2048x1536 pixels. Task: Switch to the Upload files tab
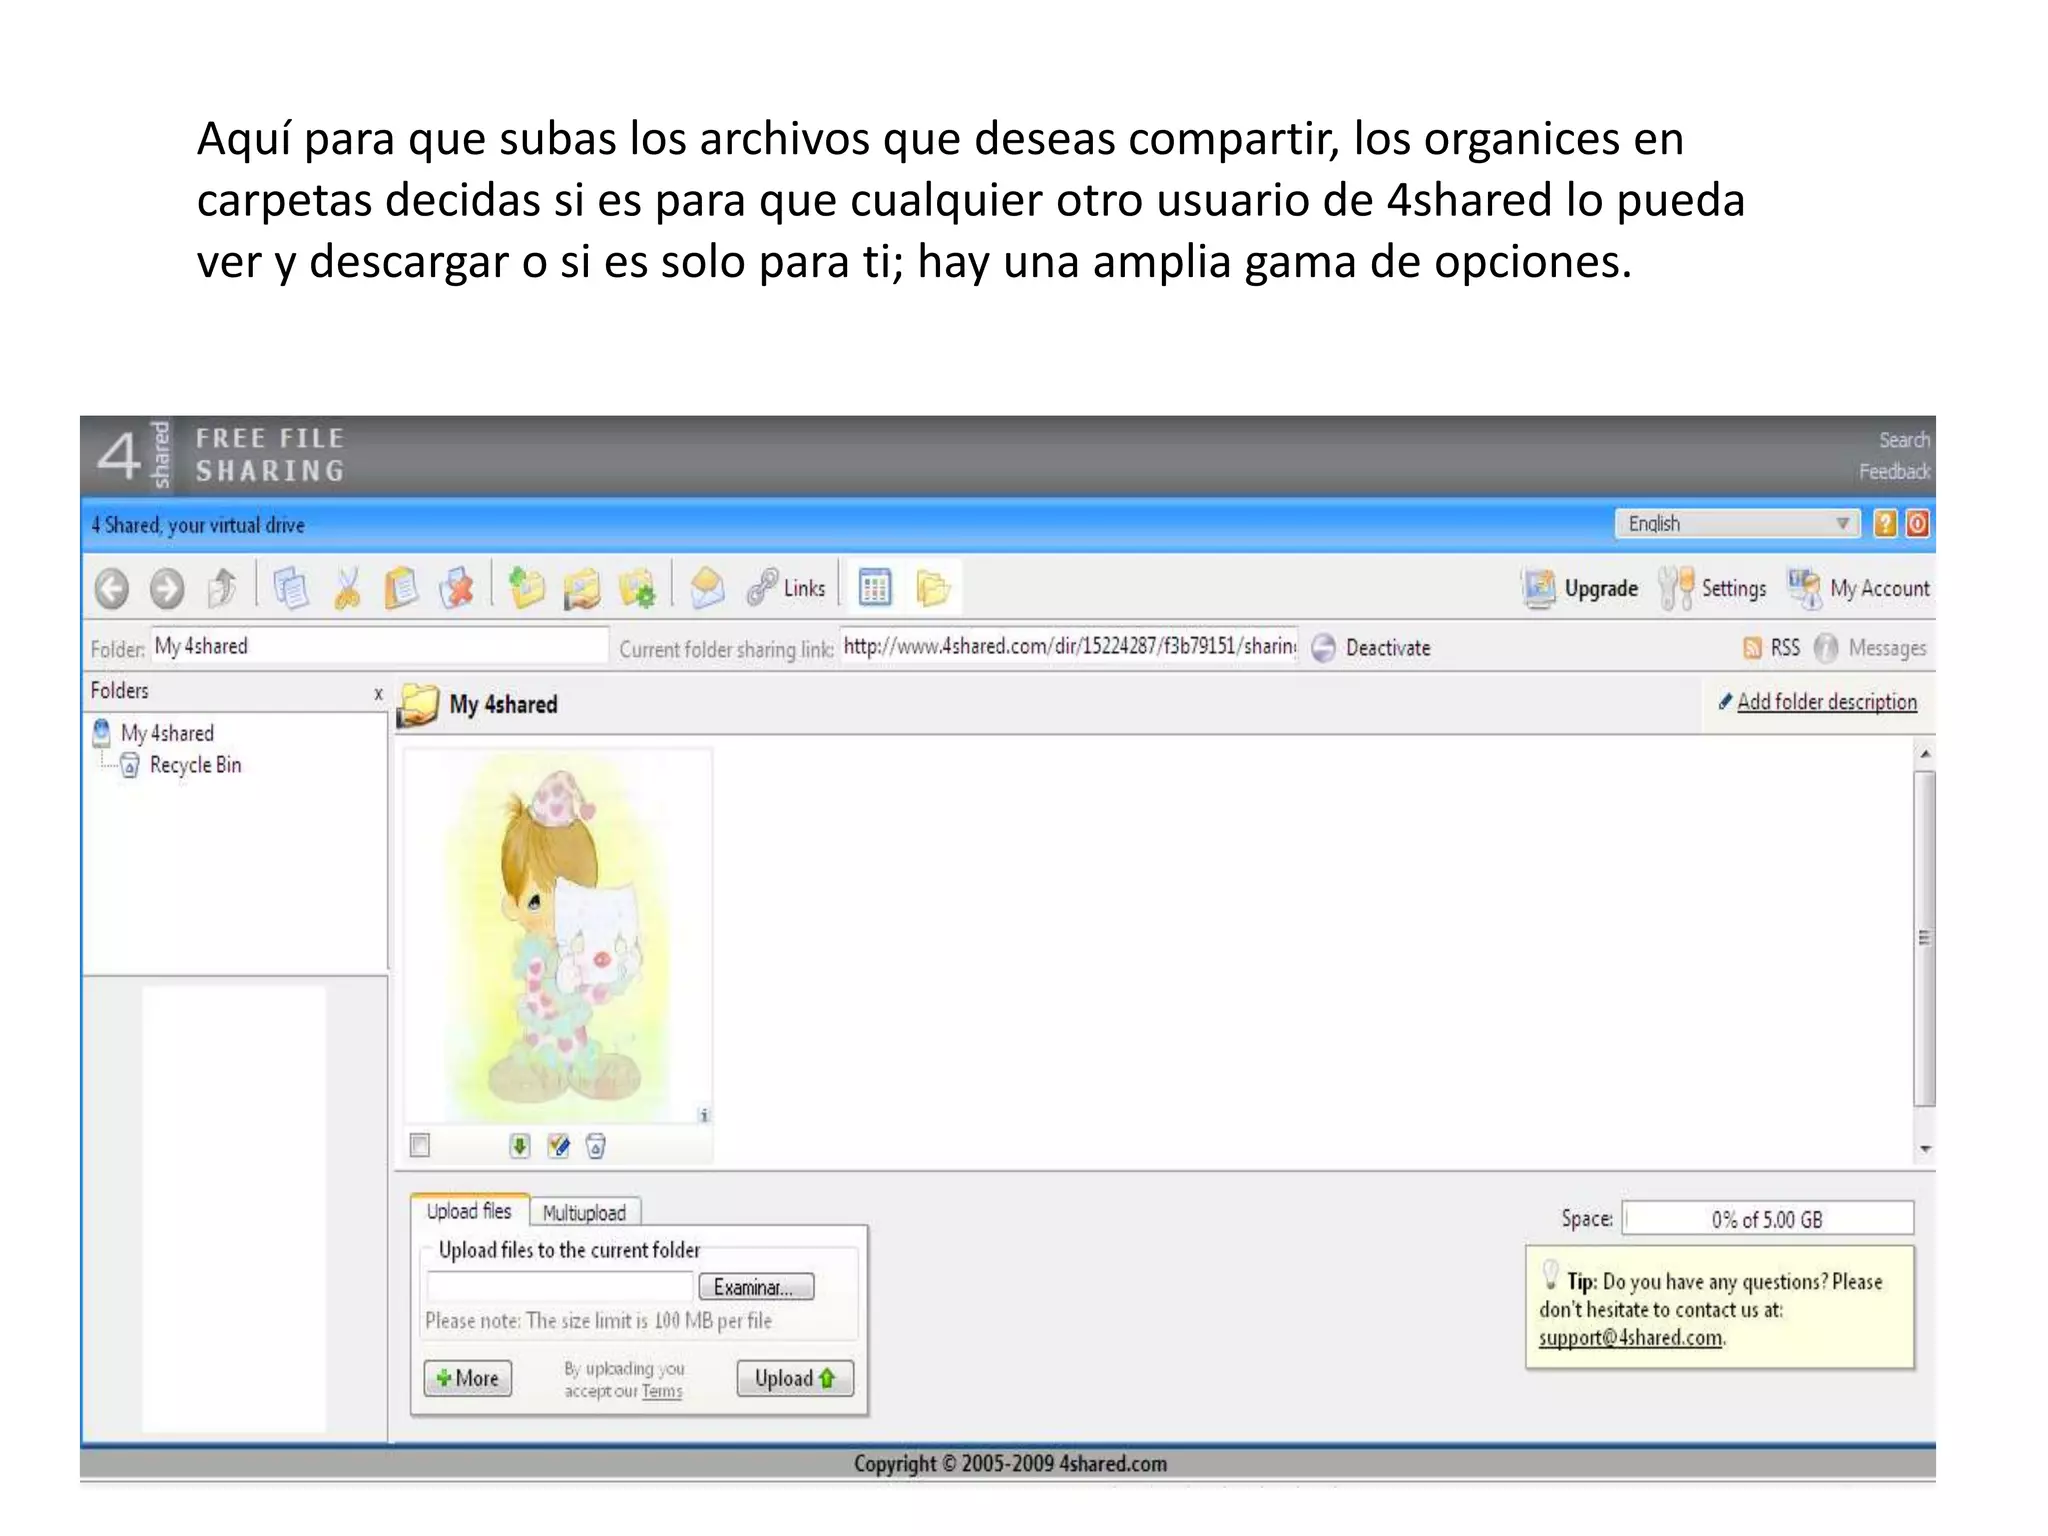click(x=469, y=1211)
